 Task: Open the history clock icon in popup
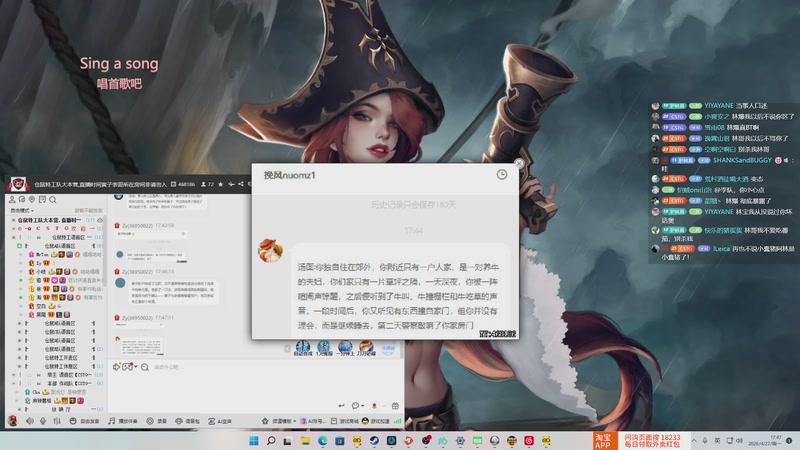502,174
